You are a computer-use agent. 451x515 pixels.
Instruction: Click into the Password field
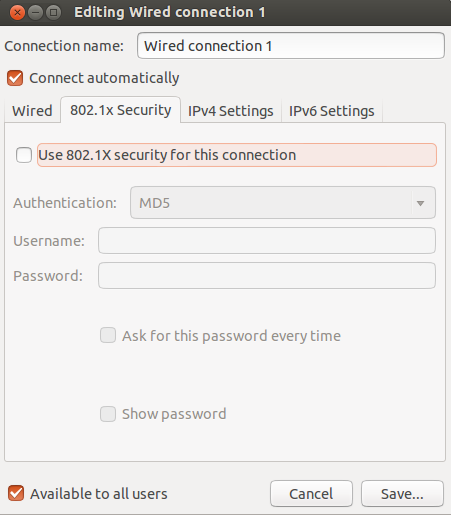[x=267, y=276]
